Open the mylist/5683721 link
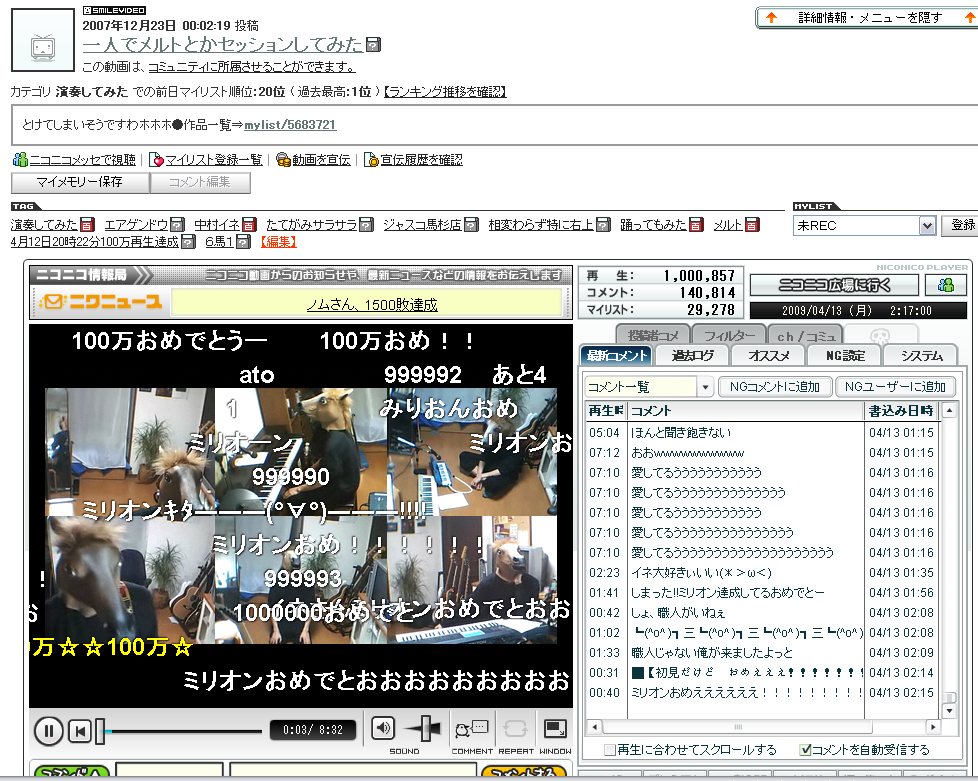 coord(290,125)
